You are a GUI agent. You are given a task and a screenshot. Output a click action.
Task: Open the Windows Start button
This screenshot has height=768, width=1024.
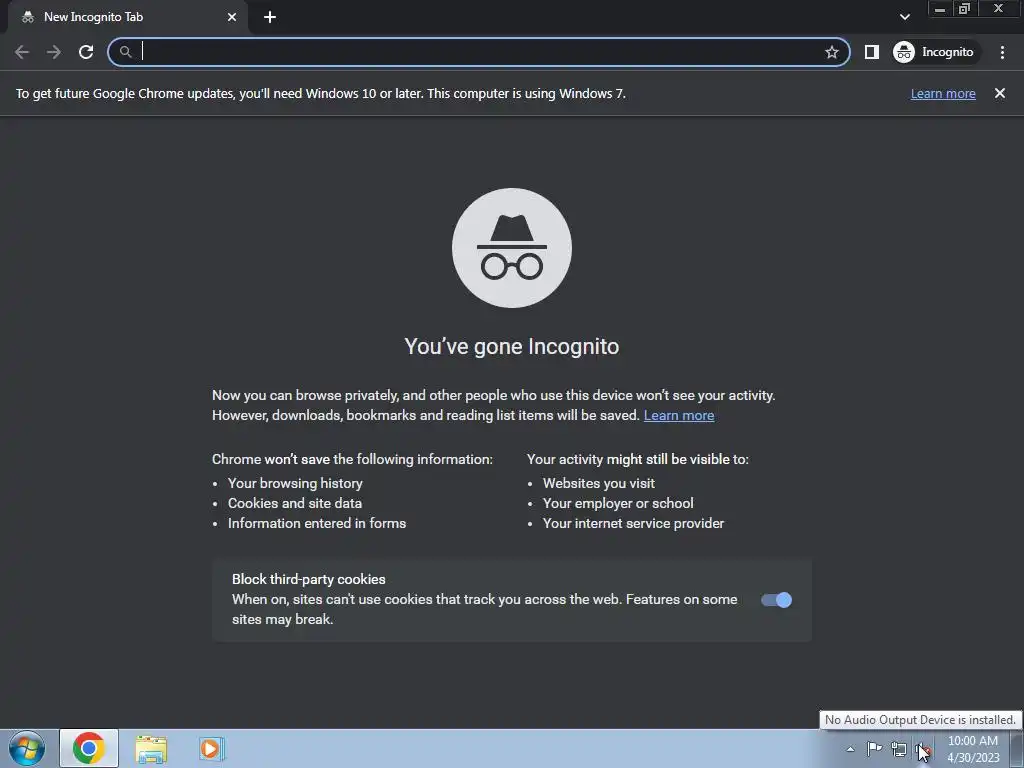coord(27,748)
